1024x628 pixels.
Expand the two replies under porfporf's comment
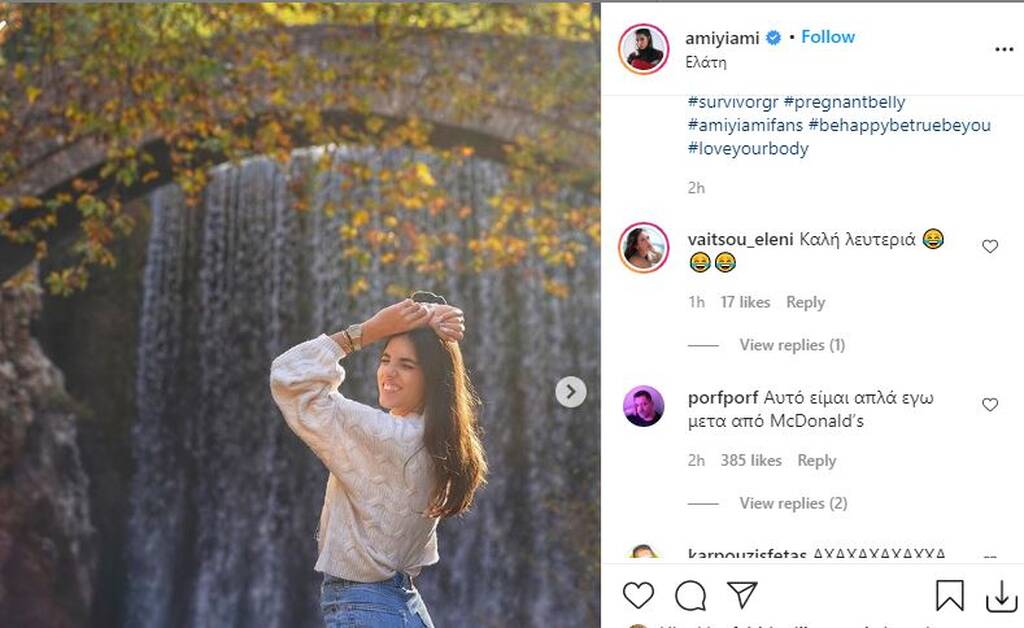[792, 503]
